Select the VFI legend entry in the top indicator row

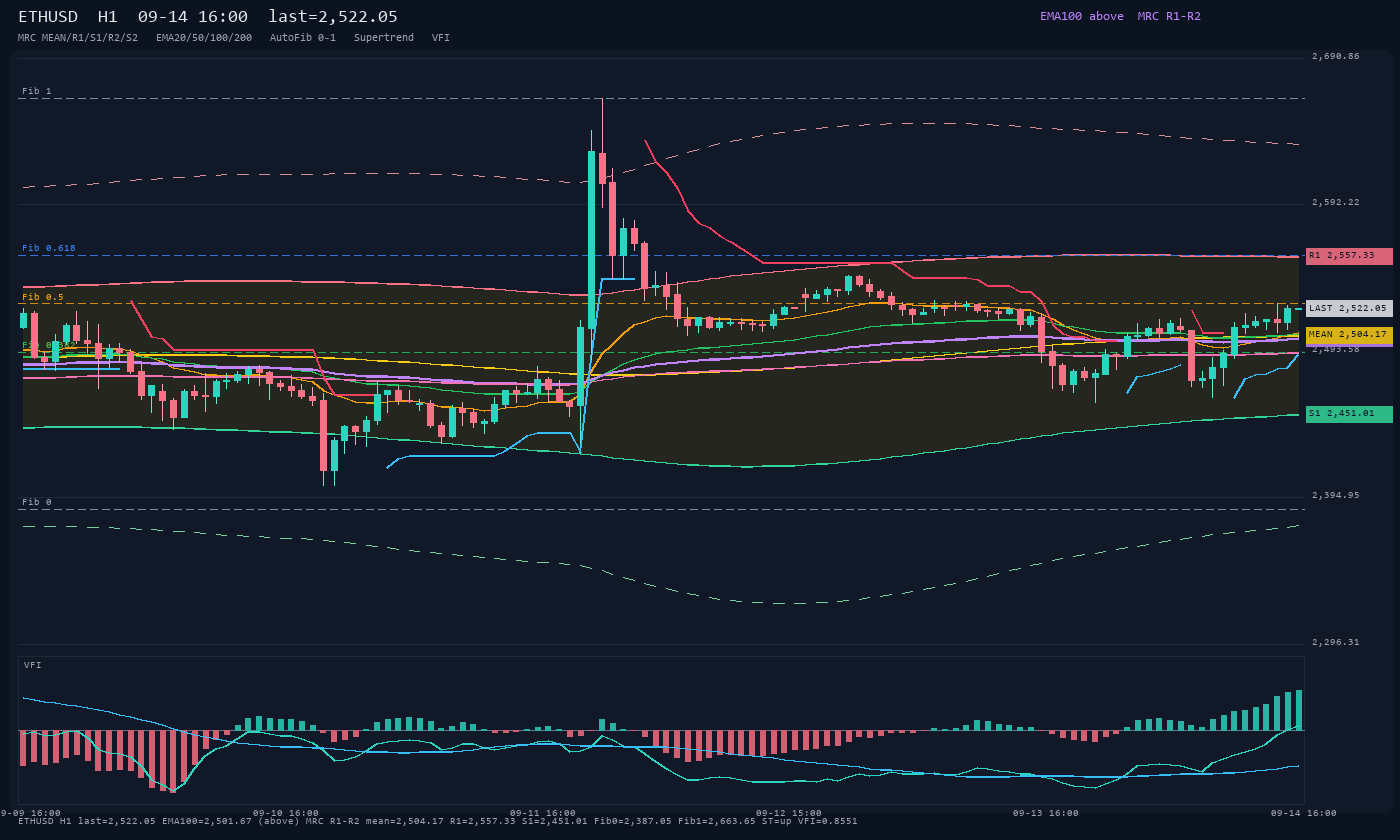click(x=441, y=38)
